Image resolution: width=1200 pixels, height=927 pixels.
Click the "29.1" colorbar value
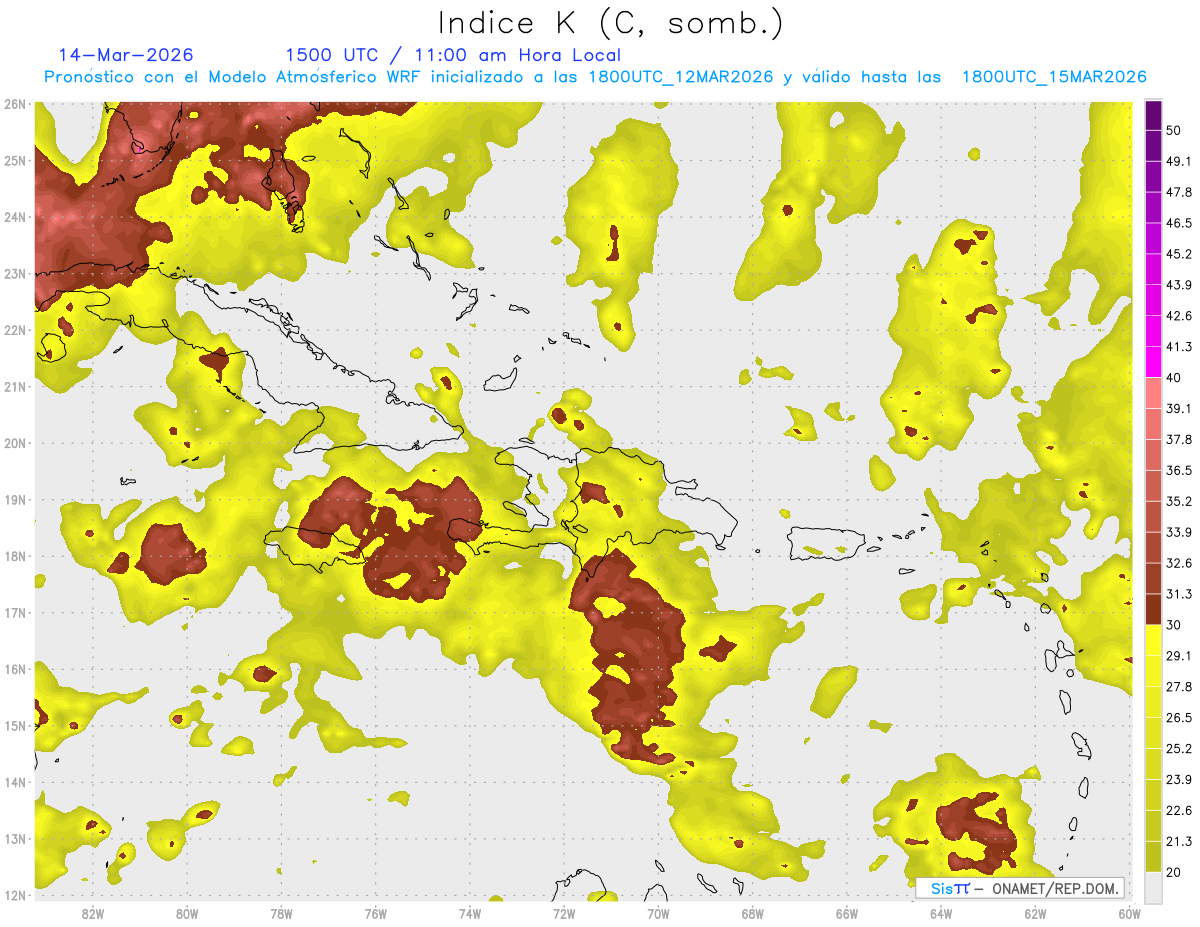tap(1179, 656)
